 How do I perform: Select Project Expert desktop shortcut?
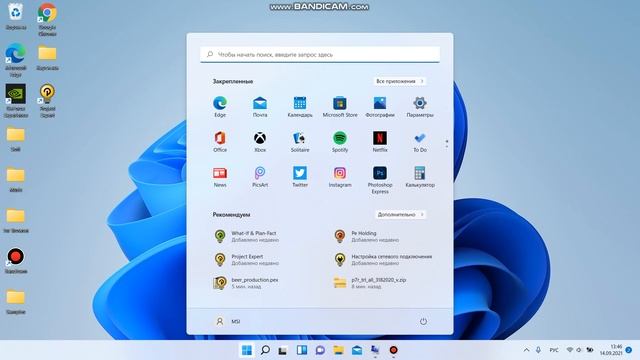pyautogui.click(x=47, y=101)
